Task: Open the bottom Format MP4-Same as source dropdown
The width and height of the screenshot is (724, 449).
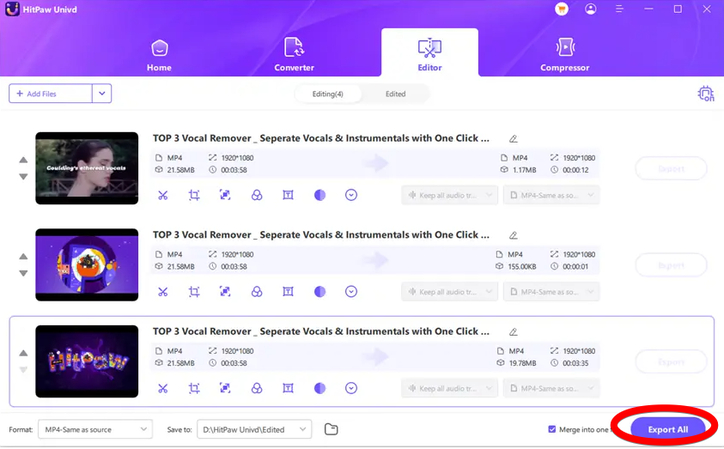Action: point(95,429)
